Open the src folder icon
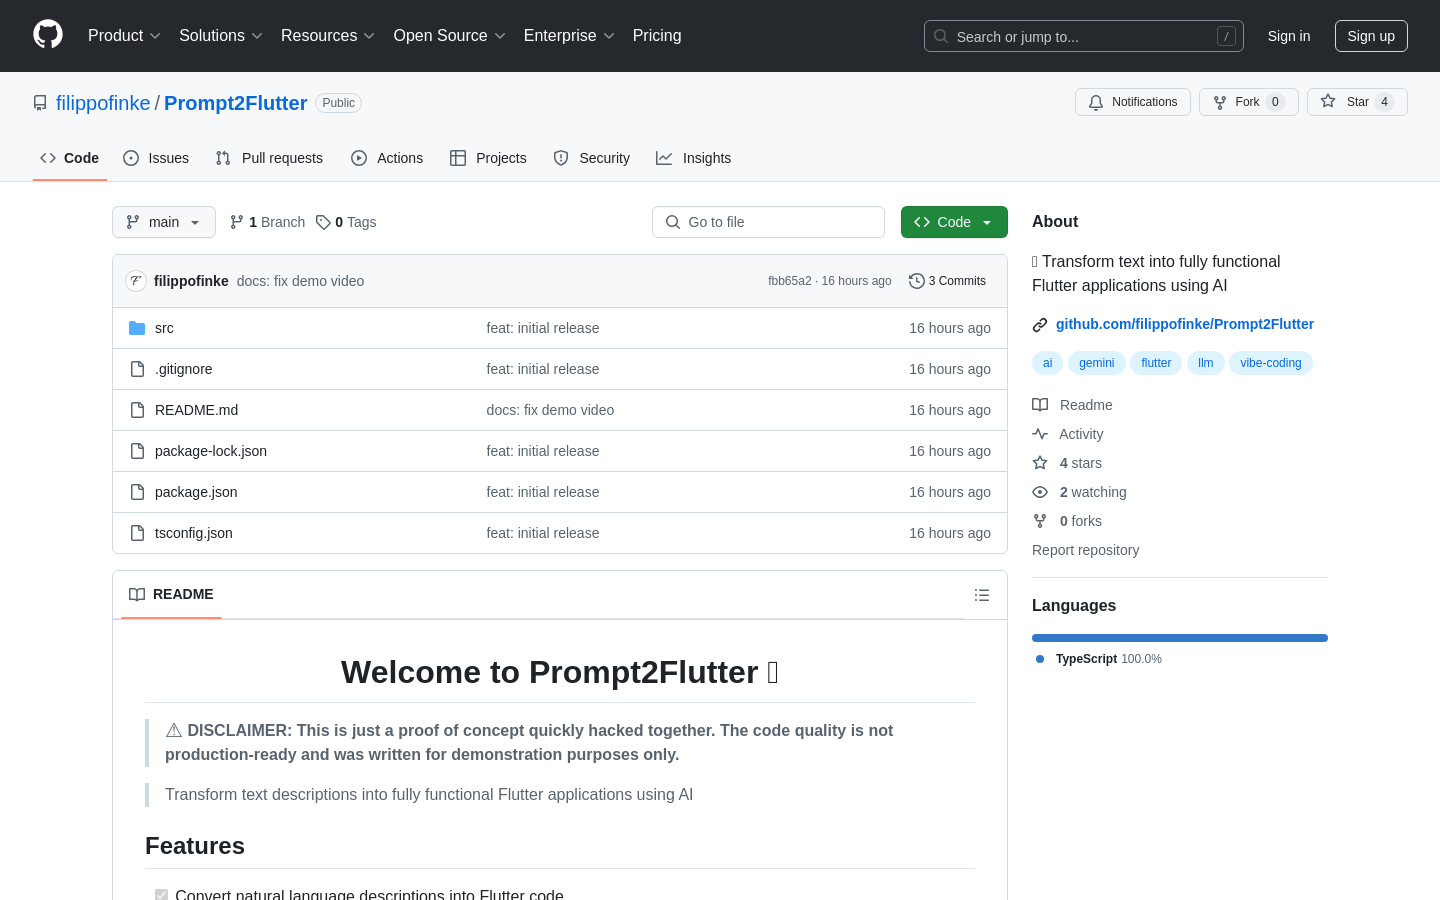 tap(137, 328)
